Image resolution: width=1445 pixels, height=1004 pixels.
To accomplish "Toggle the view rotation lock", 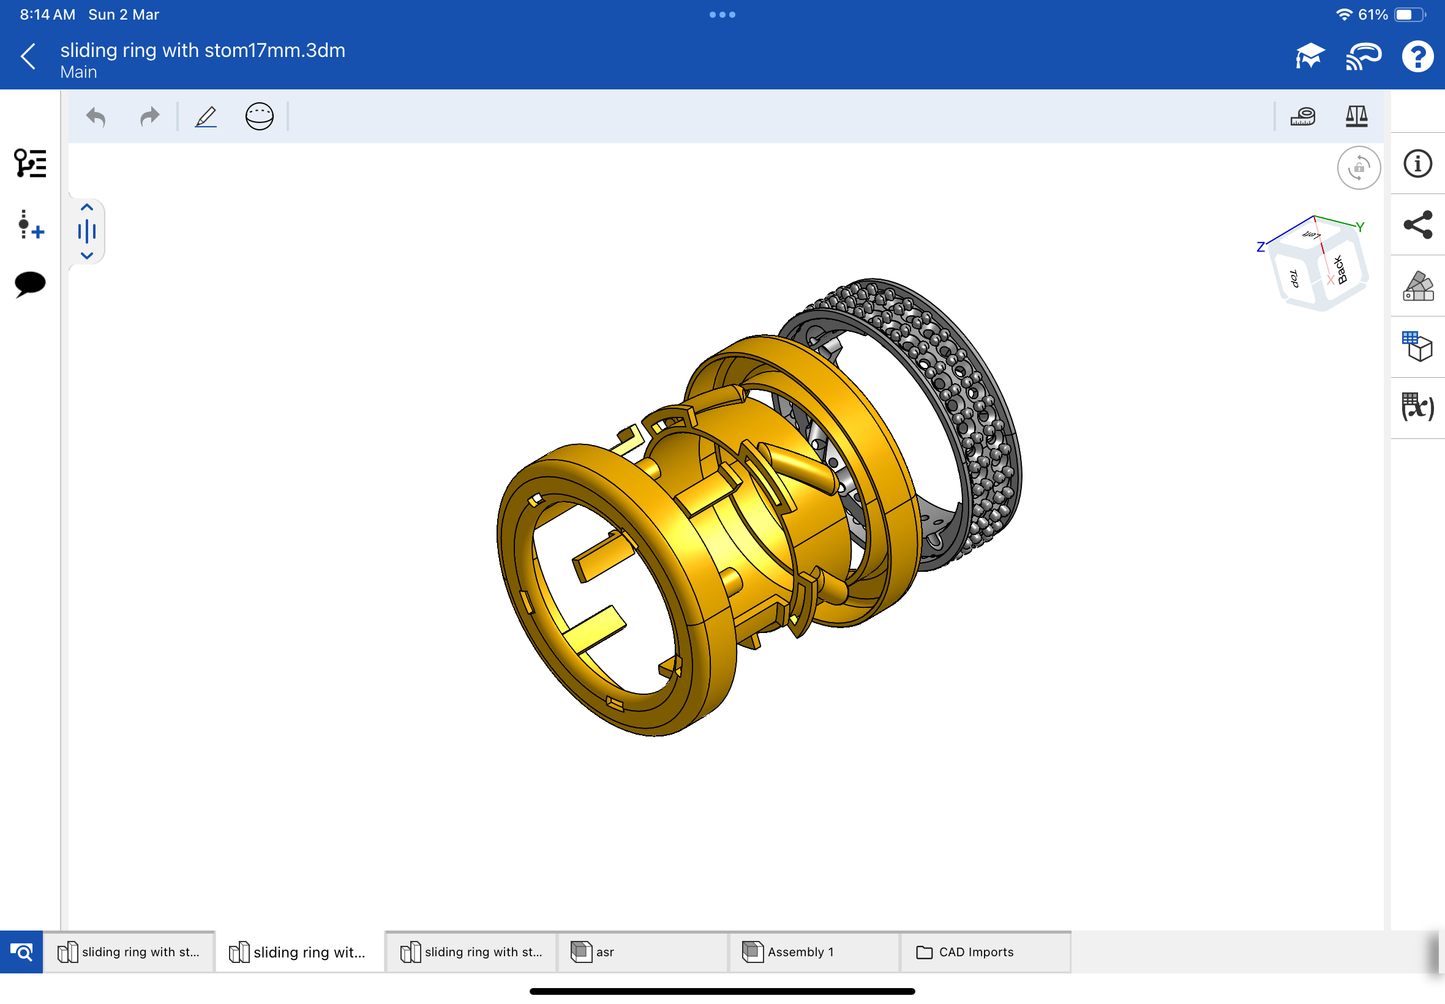I will (x=1358, y=168).
